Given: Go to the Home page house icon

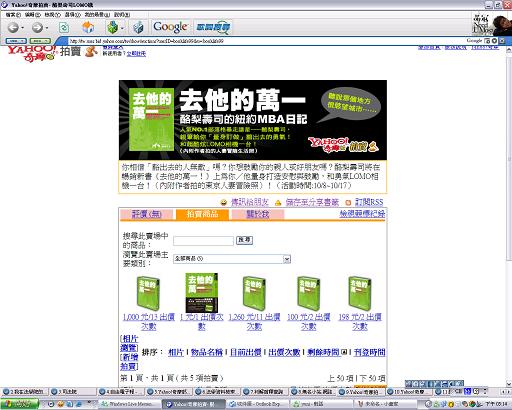Looking at the screenshot, I should point(88,27).
